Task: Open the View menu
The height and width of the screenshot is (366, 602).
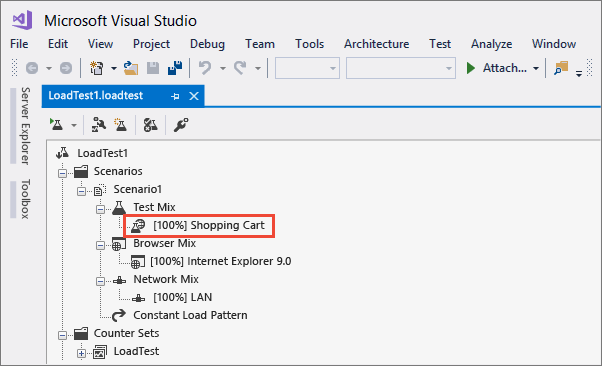Action: pyautogui.click(x=100, y=44)
